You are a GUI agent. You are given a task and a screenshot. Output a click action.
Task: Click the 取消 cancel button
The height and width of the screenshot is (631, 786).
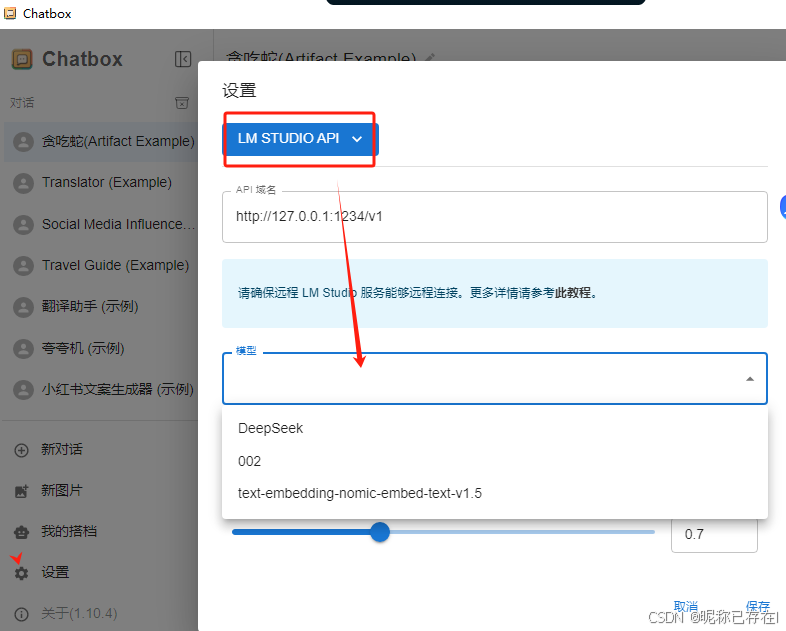pyautogui.click(x=685, y=606)
